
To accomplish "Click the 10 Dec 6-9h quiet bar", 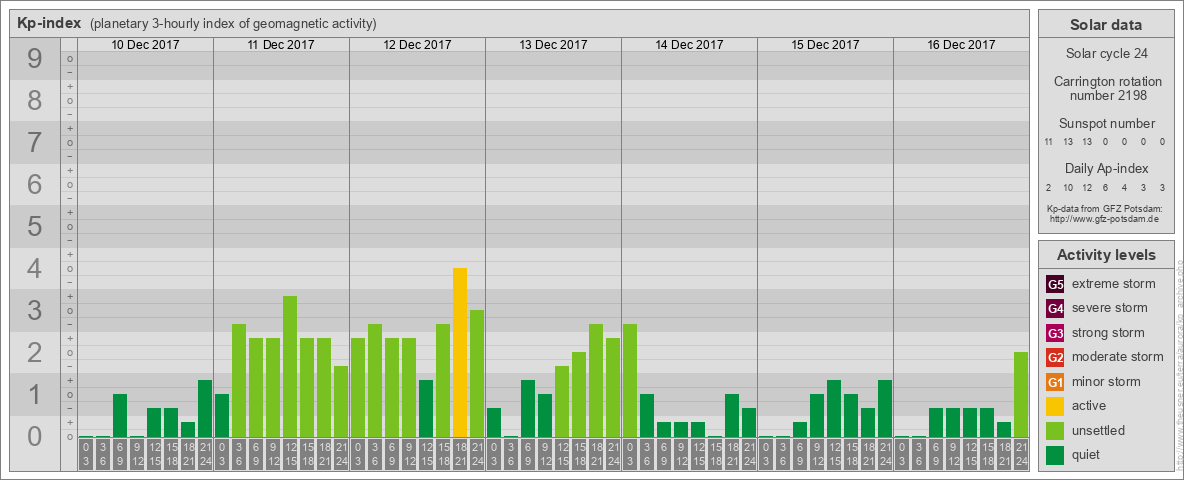I will pyautogui.click(x=120, y=415).
